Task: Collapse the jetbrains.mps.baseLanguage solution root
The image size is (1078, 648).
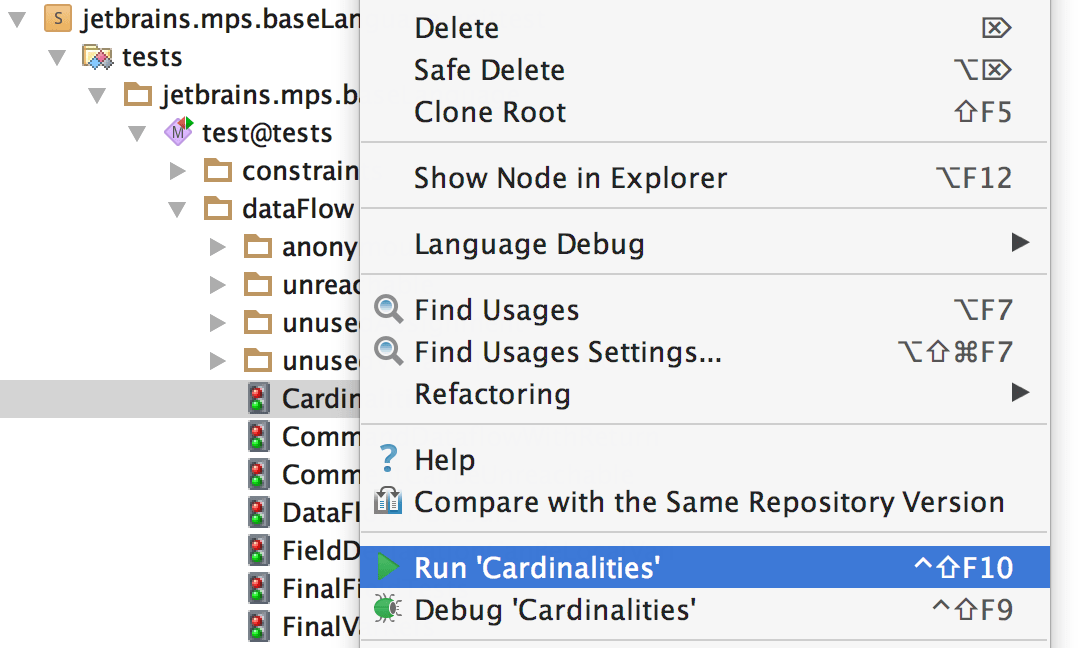Action: tap(17, 19)
